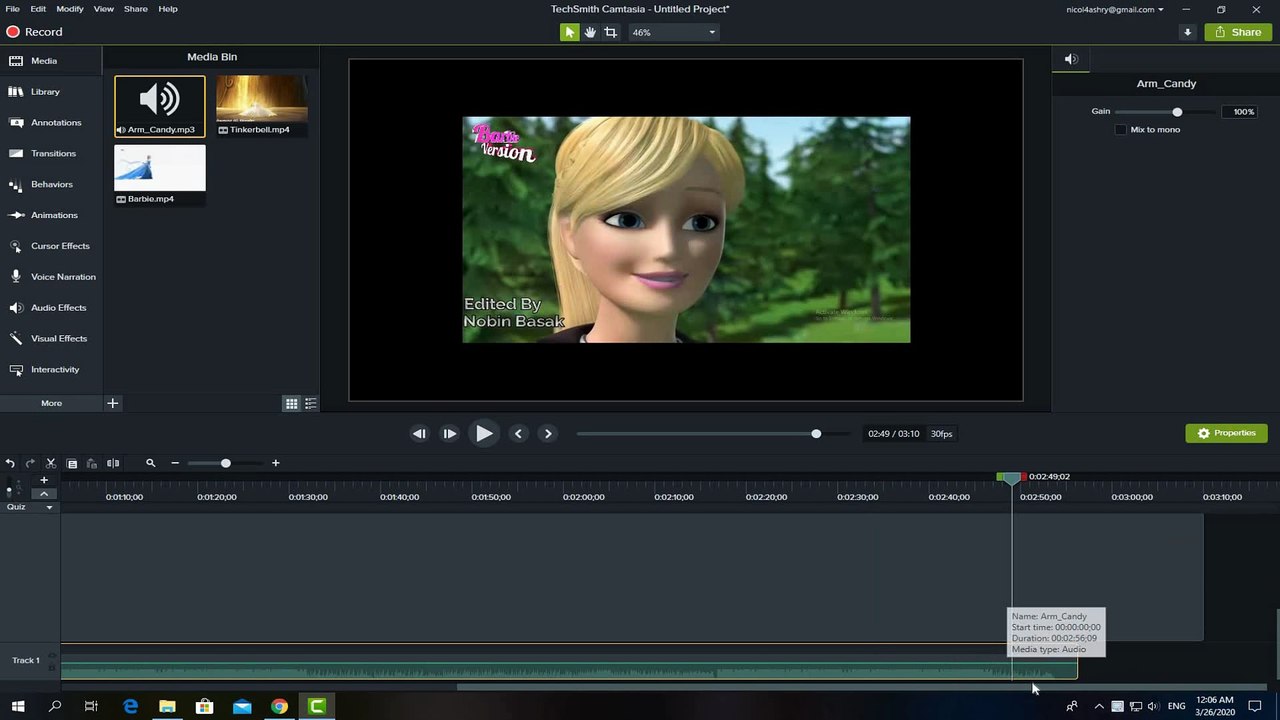Open the Voice Narration tab
The width and height of the screenshot is (1280, 720).
(51, 277)
